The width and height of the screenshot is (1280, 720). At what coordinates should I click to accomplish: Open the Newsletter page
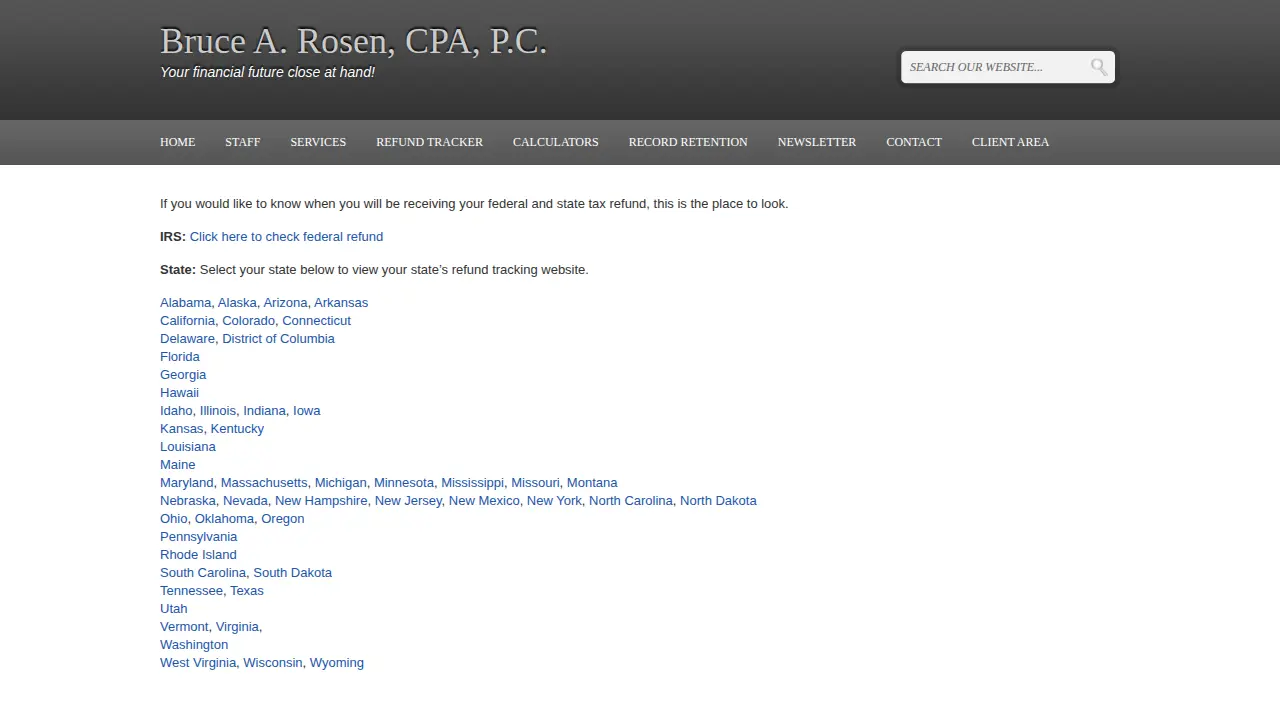(817, 142)
